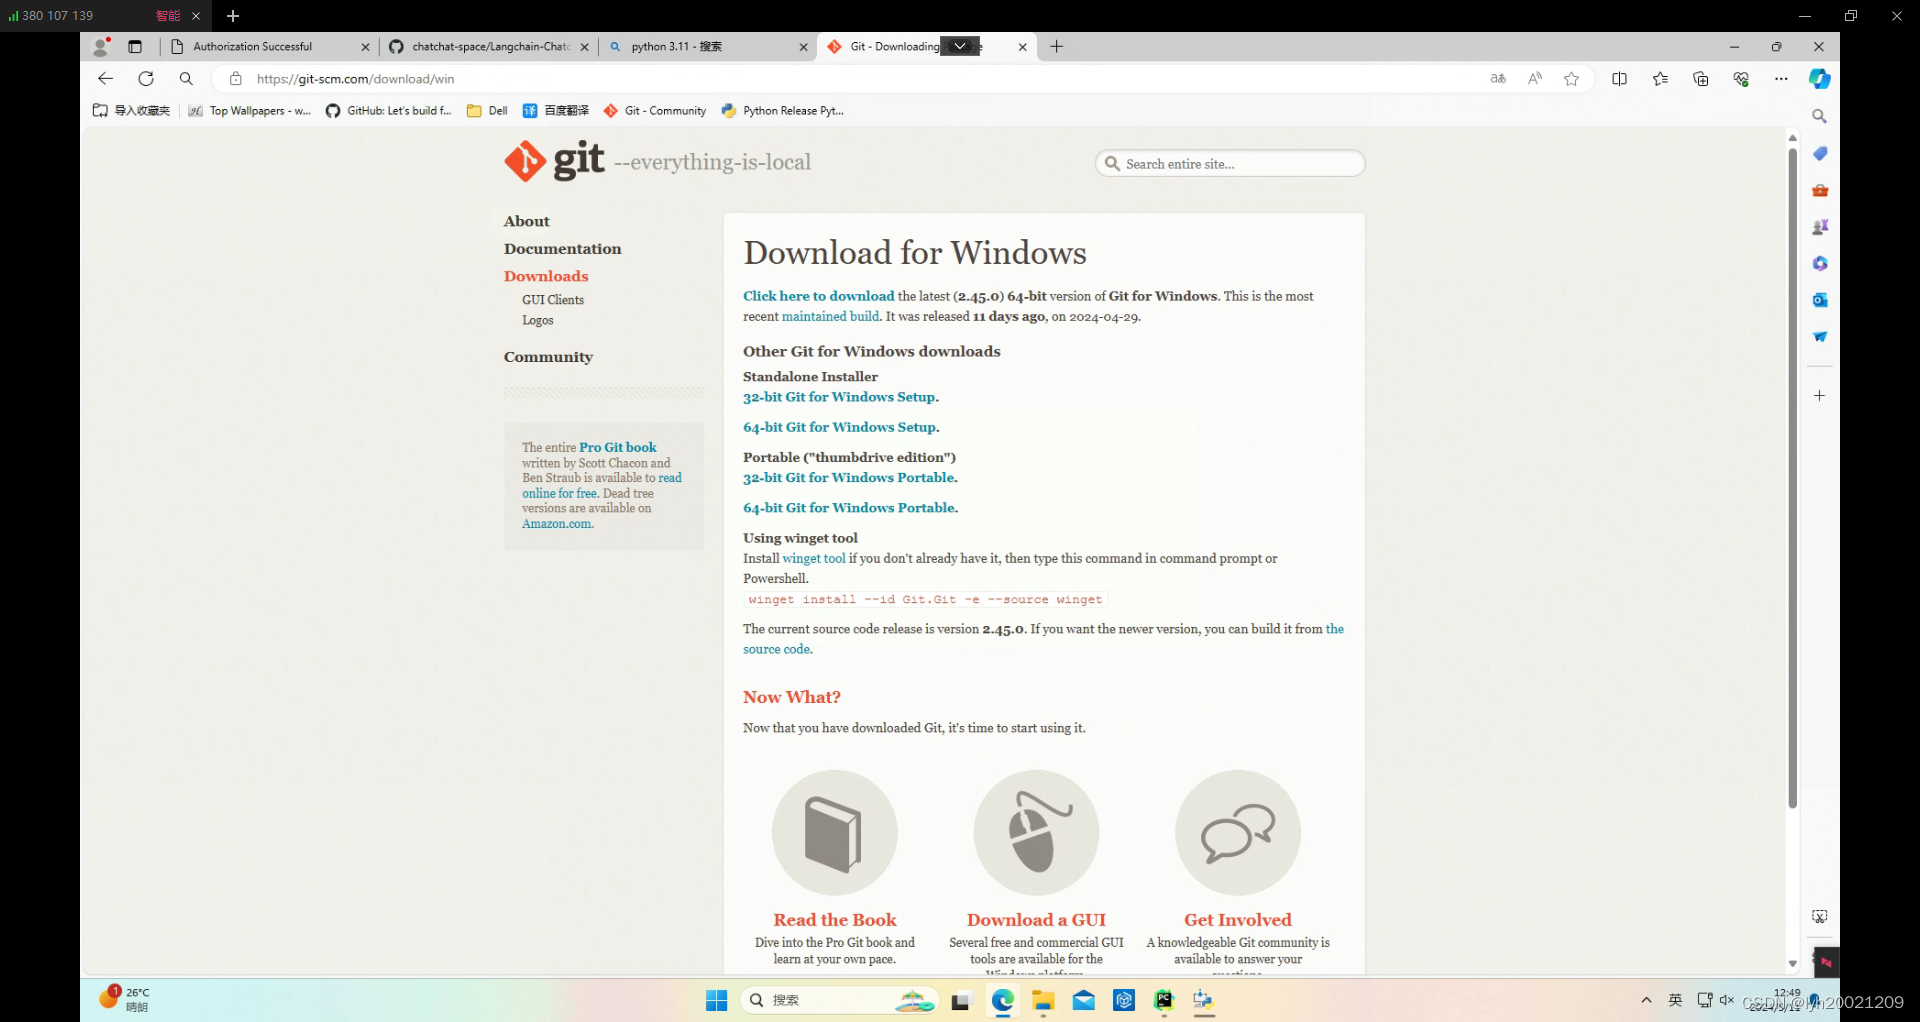
Task: Open the Pro Git book link
Action: tap(618, 447)
